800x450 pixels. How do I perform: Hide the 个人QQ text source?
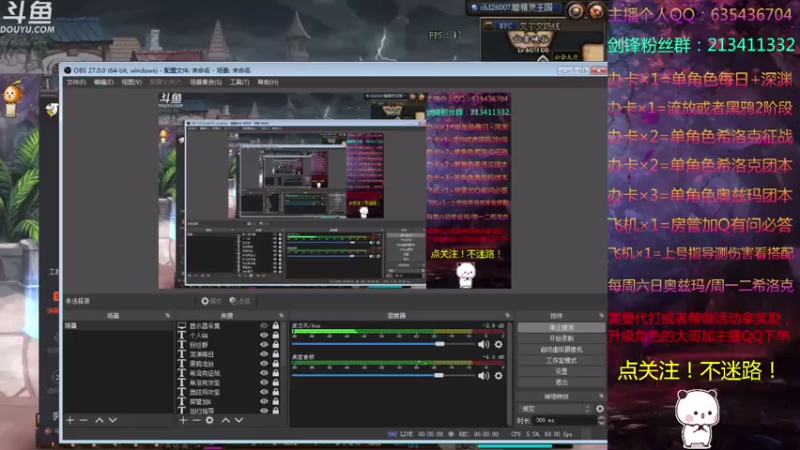264,335
